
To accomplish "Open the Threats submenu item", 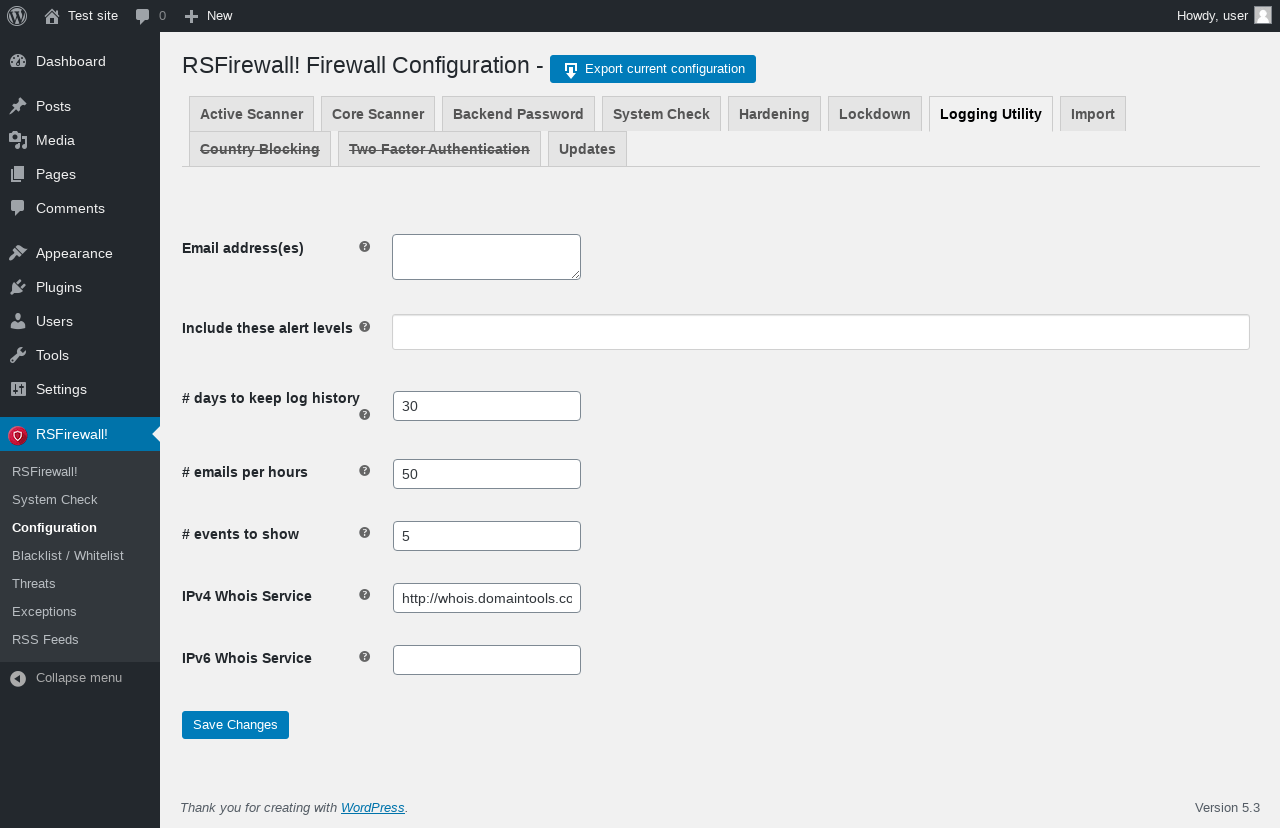I will [x=34, y=583].
